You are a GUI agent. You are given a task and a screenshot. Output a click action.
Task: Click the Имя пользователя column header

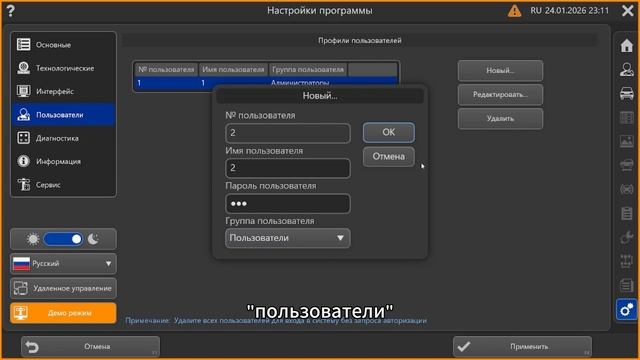(x=233, y=70)
